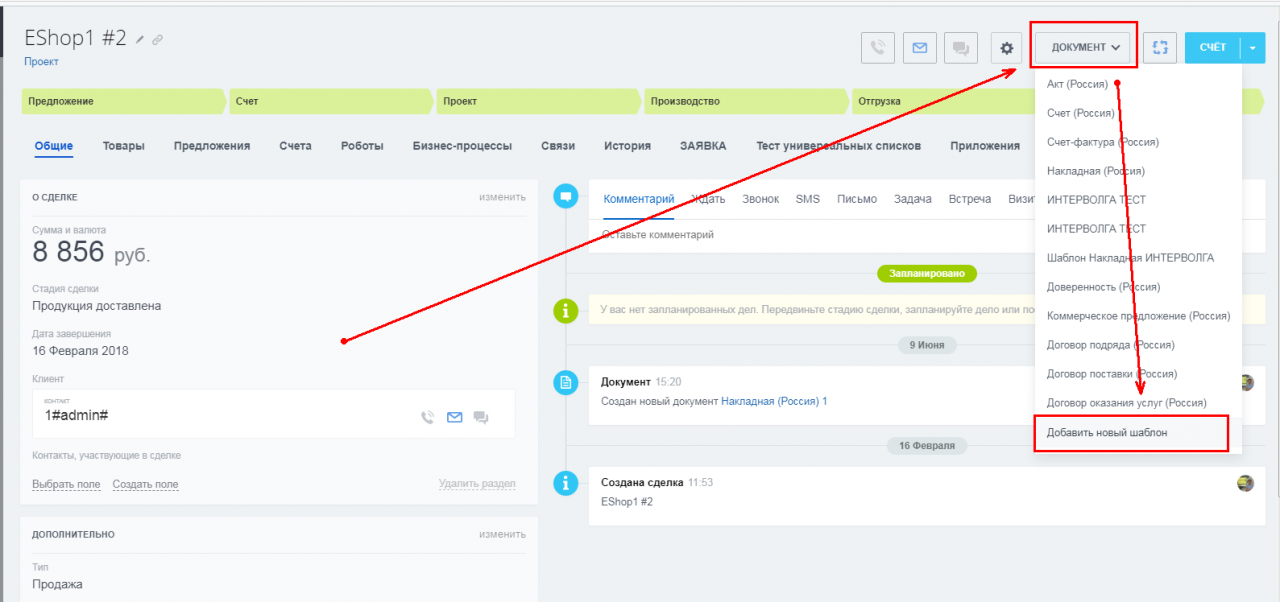Click user avatar on Создана сделка entry
1280x602 pixels.
[1245, 483]
